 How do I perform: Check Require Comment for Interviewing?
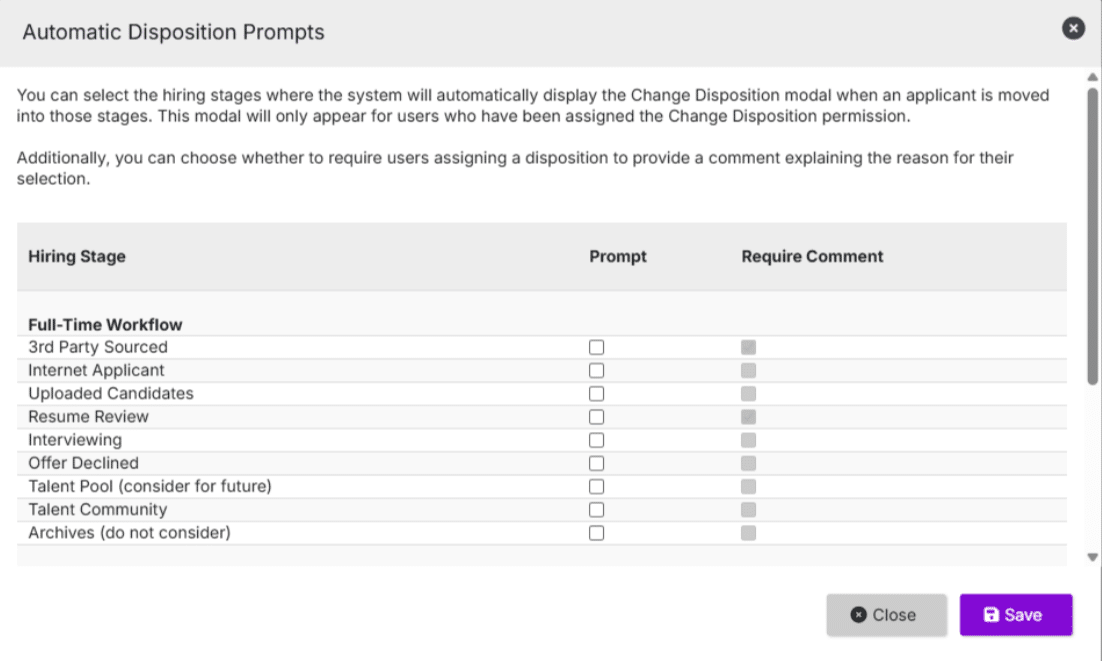pos(749,440)
